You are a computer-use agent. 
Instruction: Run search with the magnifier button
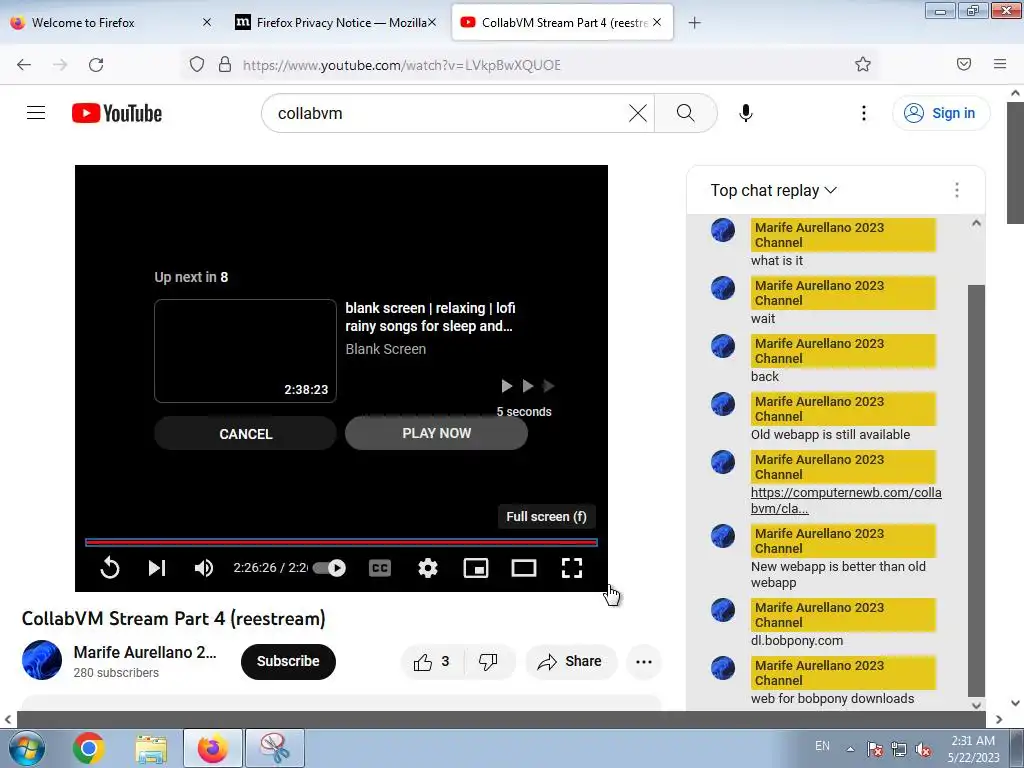[x=685, y=113]
